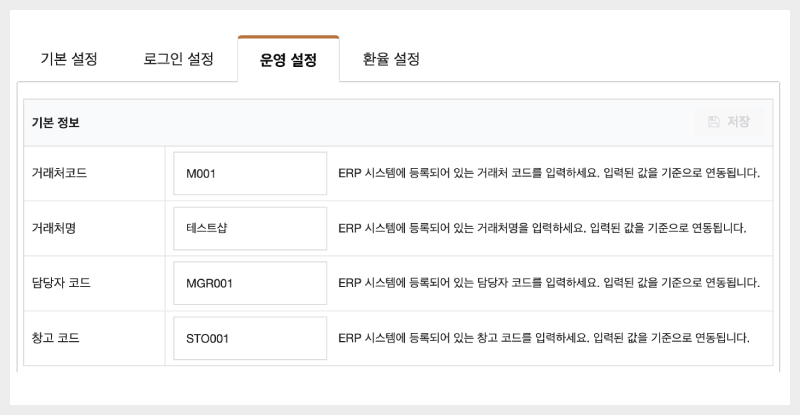Image resolution: width=800 pixels, height=415 pixels.
Task: Click the 담당자 코드 ERP help text
Action: pos(549,283)
